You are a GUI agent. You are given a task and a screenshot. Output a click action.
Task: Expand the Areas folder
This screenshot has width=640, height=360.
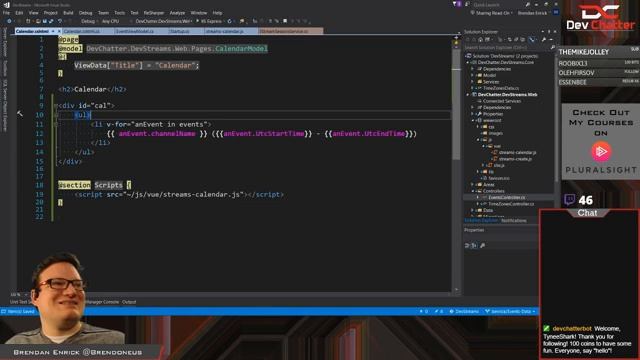click(x=473, y=184)
